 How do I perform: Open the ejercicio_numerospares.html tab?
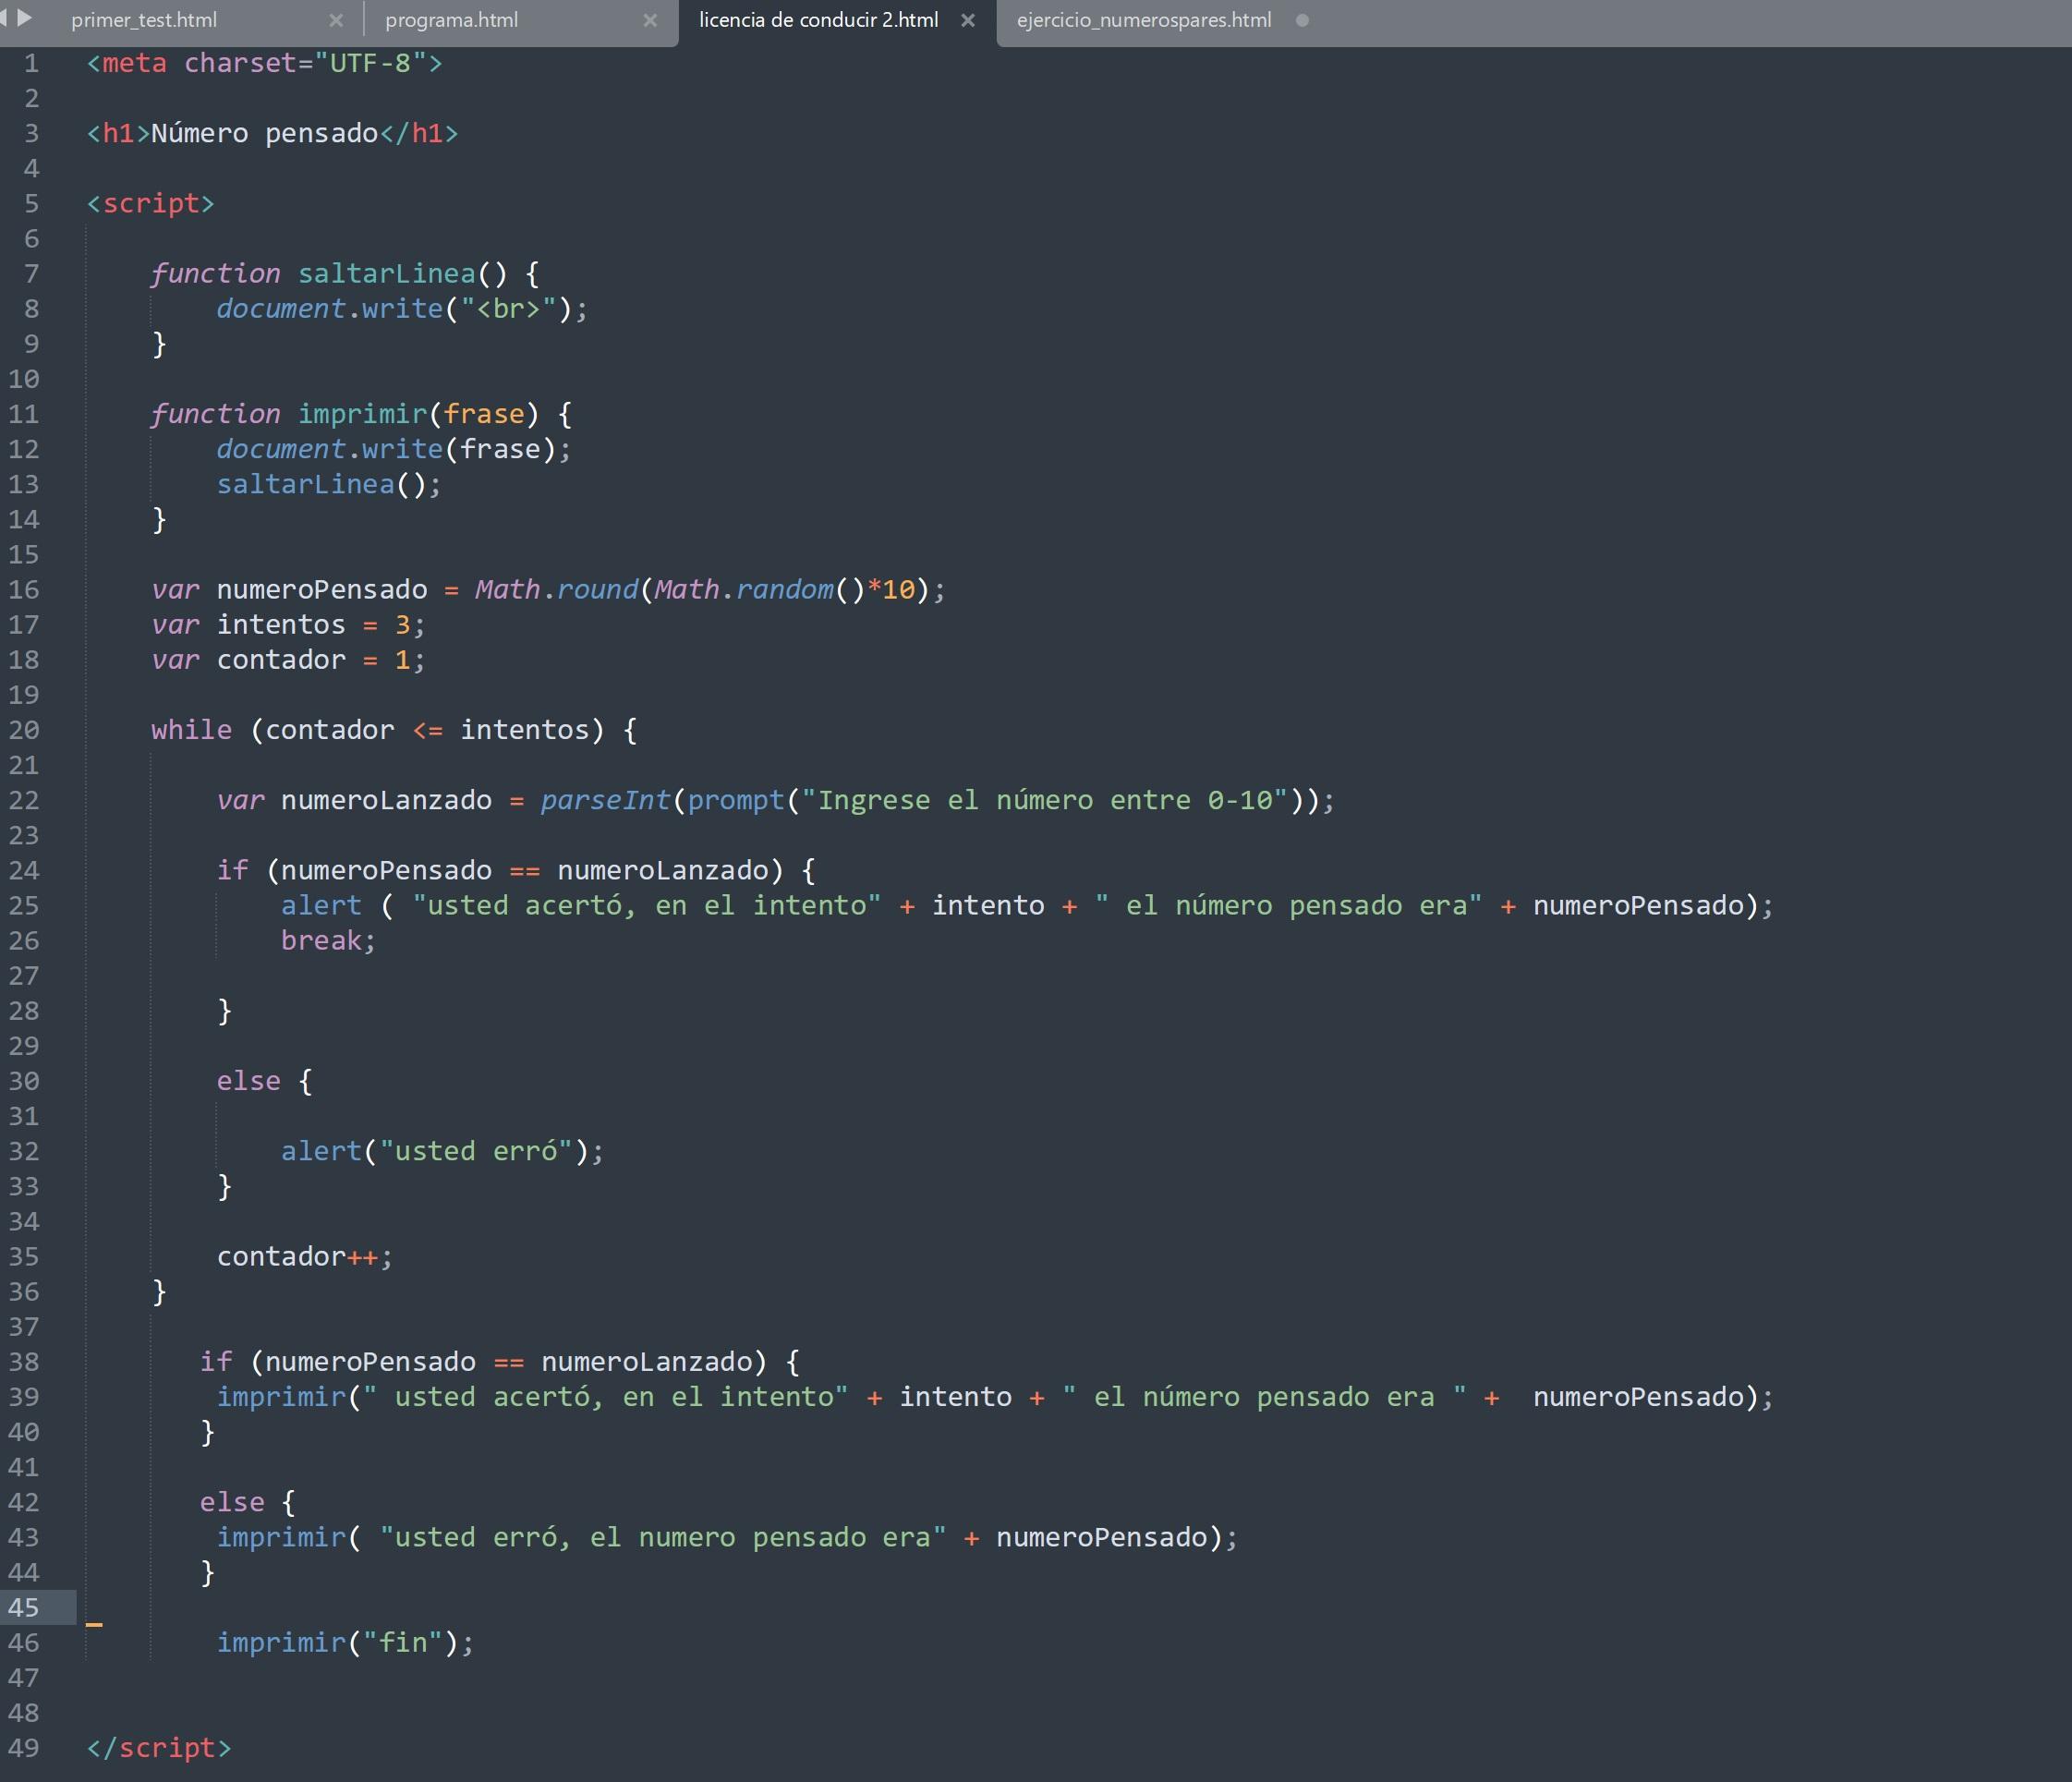coord(1144,20)
